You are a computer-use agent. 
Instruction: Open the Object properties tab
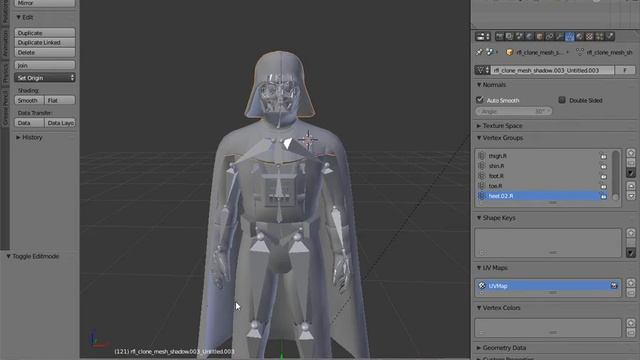coord(539,37)
